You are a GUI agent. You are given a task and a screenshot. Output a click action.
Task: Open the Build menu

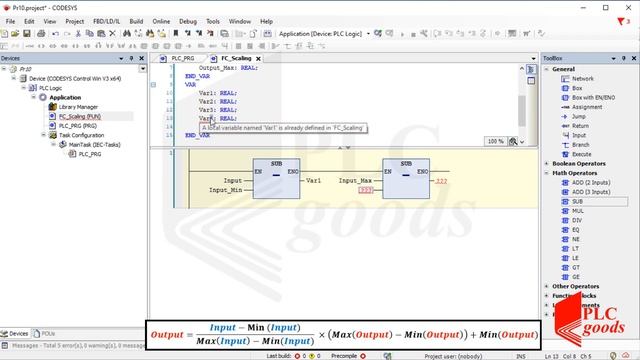click(136, 21)
